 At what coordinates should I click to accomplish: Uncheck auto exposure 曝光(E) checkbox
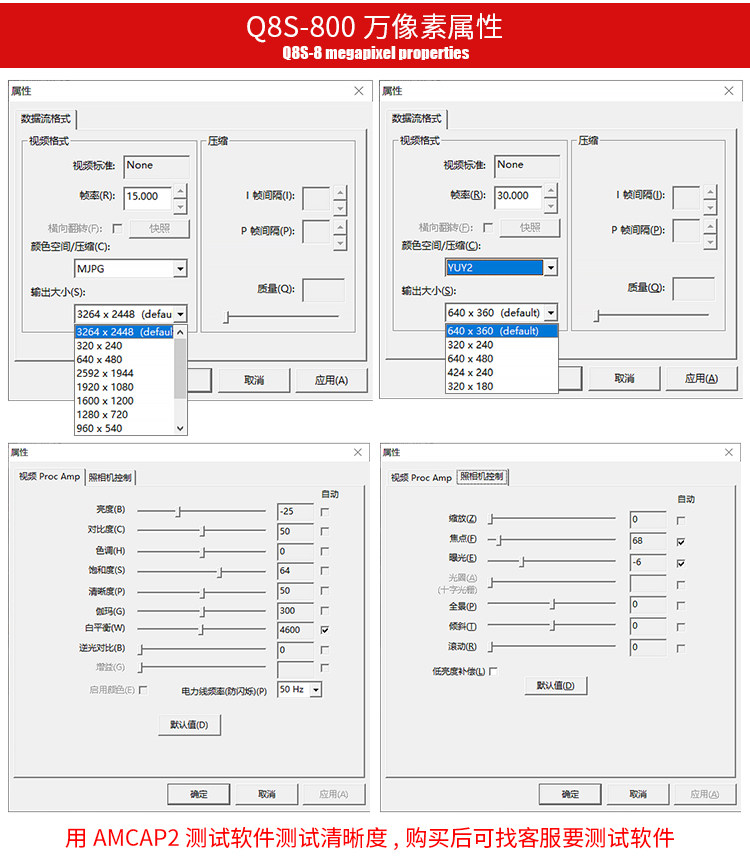pos(681,563)
